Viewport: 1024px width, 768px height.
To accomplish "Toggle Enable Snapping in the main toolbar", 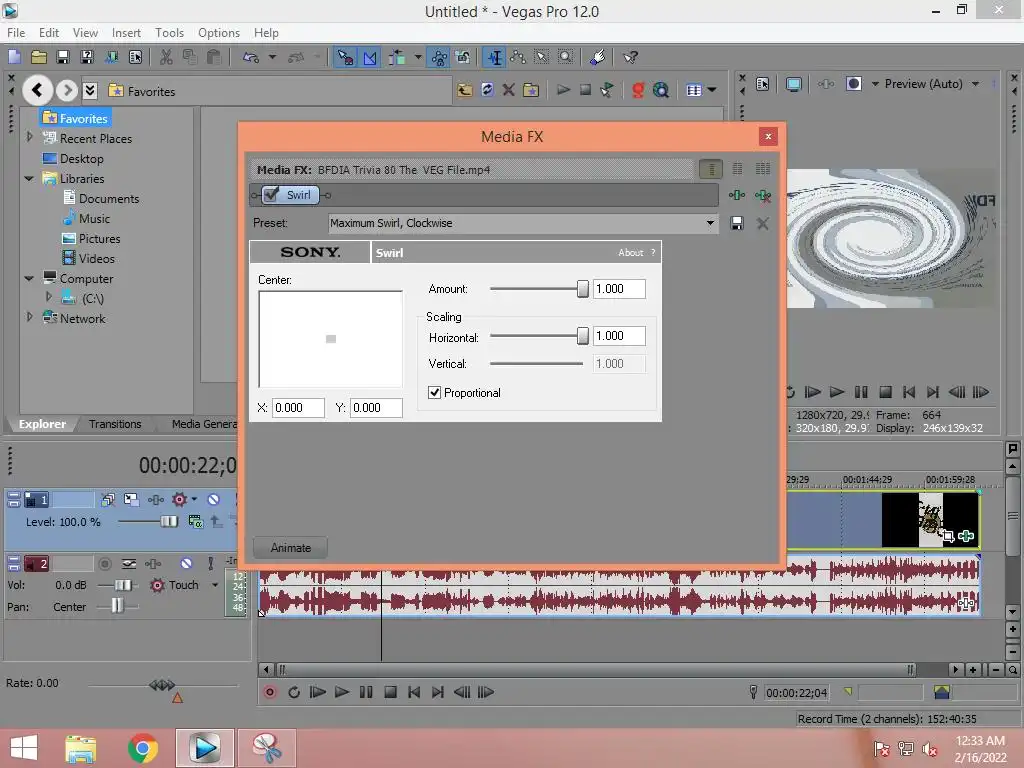I will point(345,57).
